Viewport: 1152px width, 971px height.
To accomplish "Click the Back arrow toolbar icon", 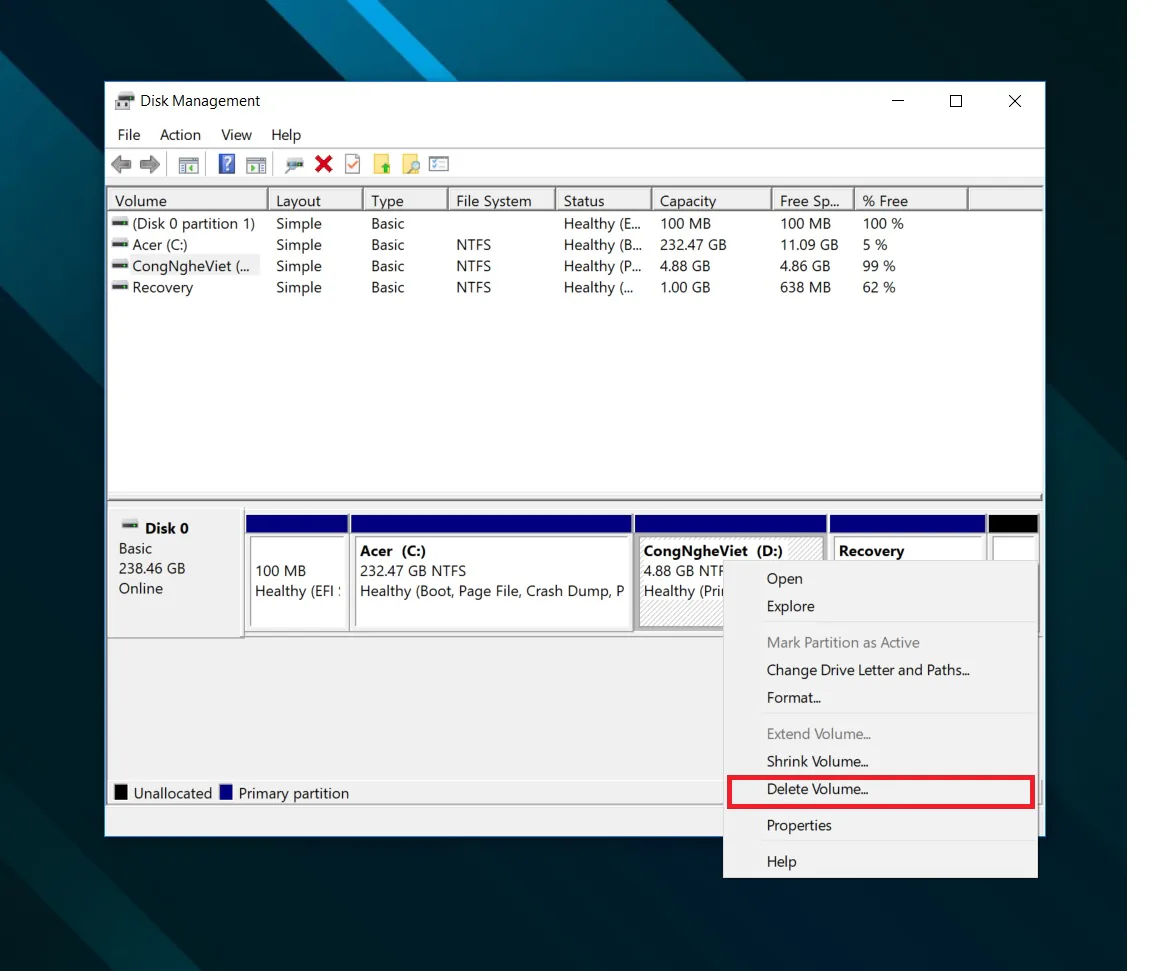I will coord(121,165).
